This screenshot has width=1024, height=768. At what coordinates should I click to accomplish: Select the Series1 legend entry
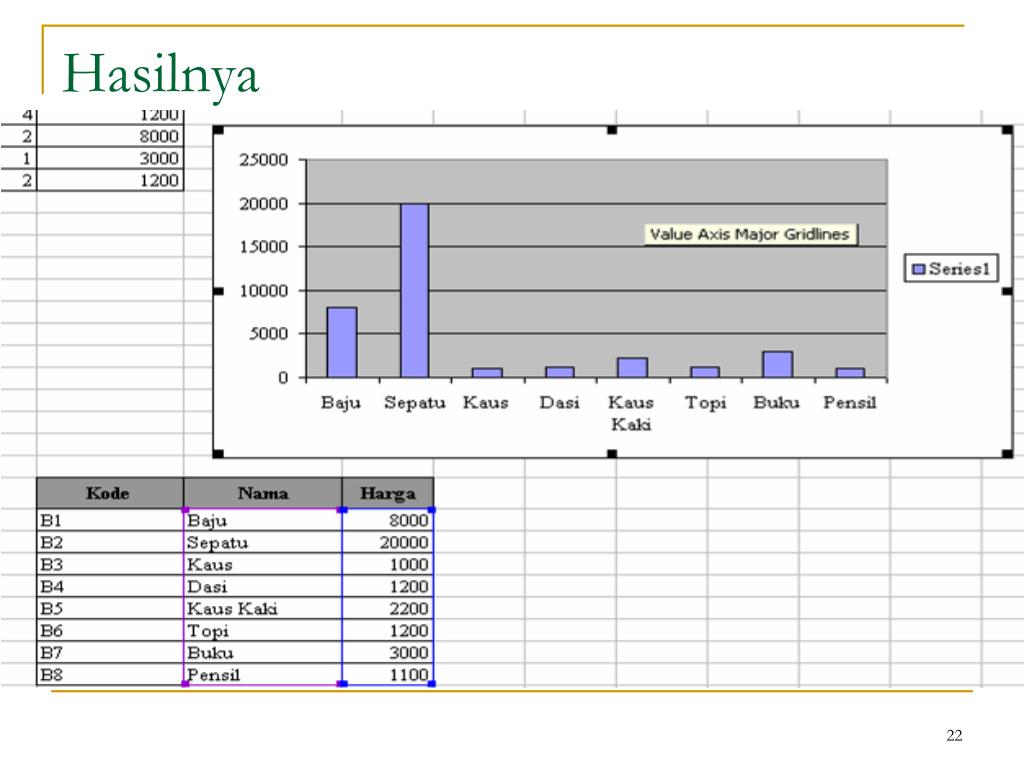coord(951,268)
